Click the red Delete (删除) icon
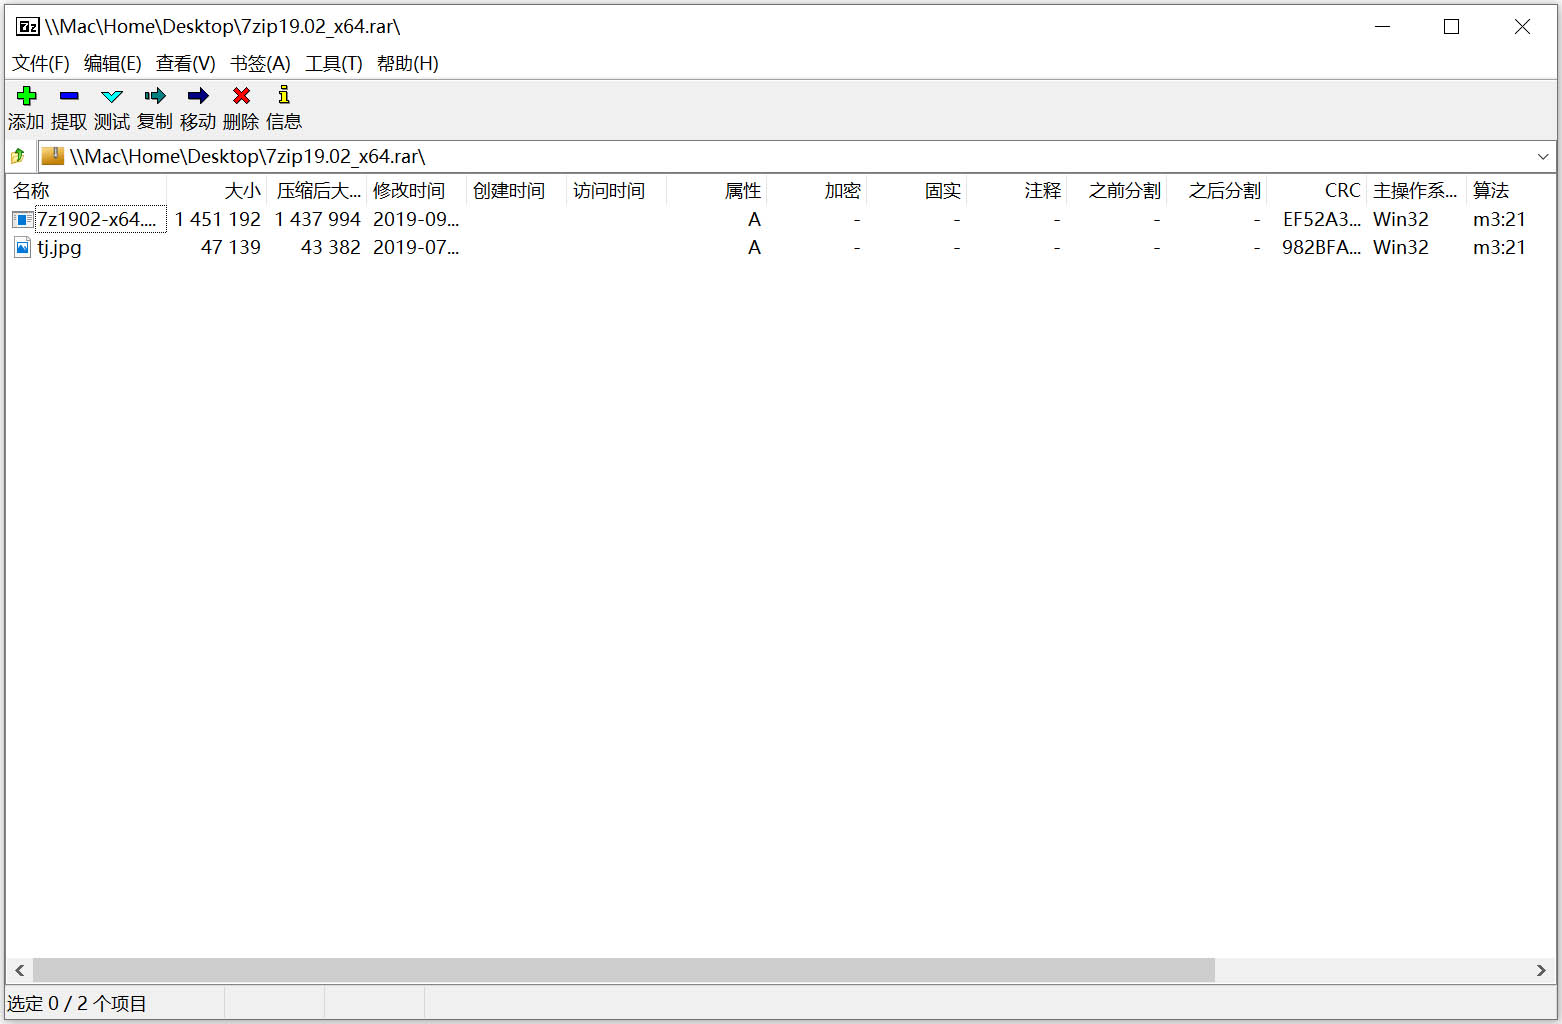Viewport: 1562px width, 1024px height. (241, 96)
